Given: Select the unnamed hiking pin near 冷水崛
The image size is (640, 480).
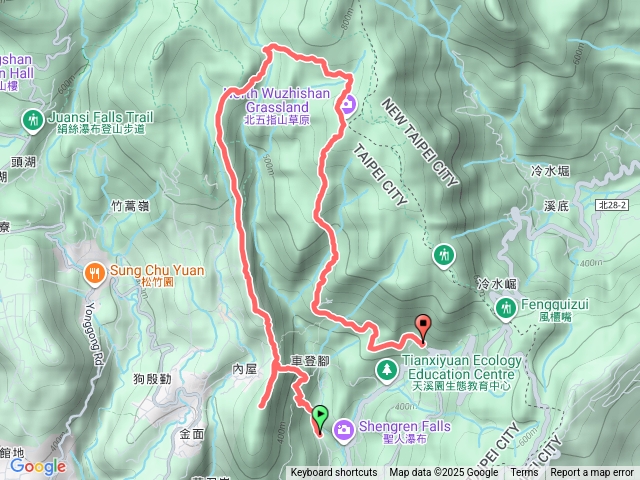Looking at the screenshot, I should (x=444, y=256).
